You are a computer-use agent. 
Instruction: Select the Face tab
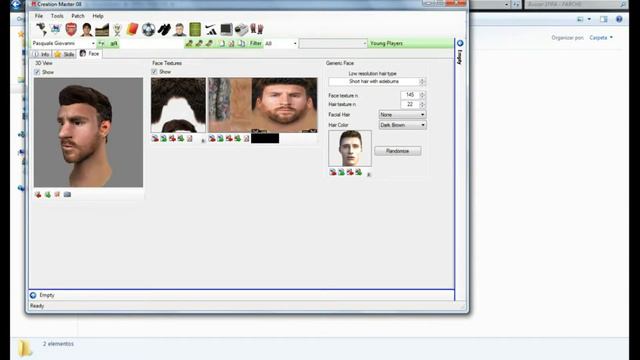pos(89,53)
